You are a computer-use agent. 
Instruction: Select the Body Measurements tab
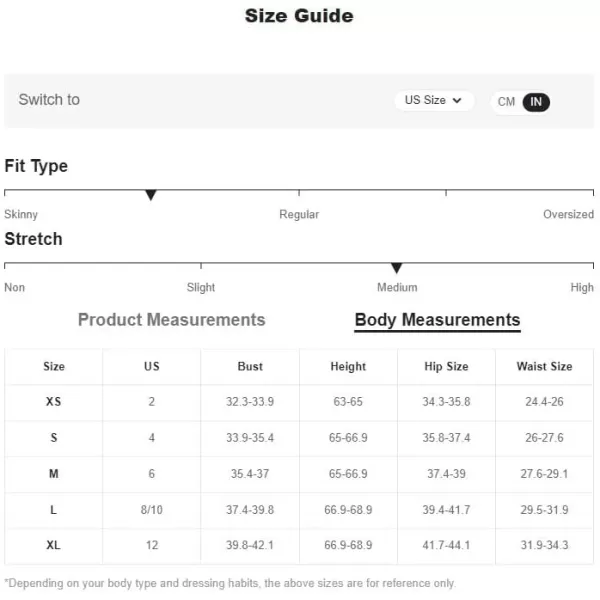(437, 320)
